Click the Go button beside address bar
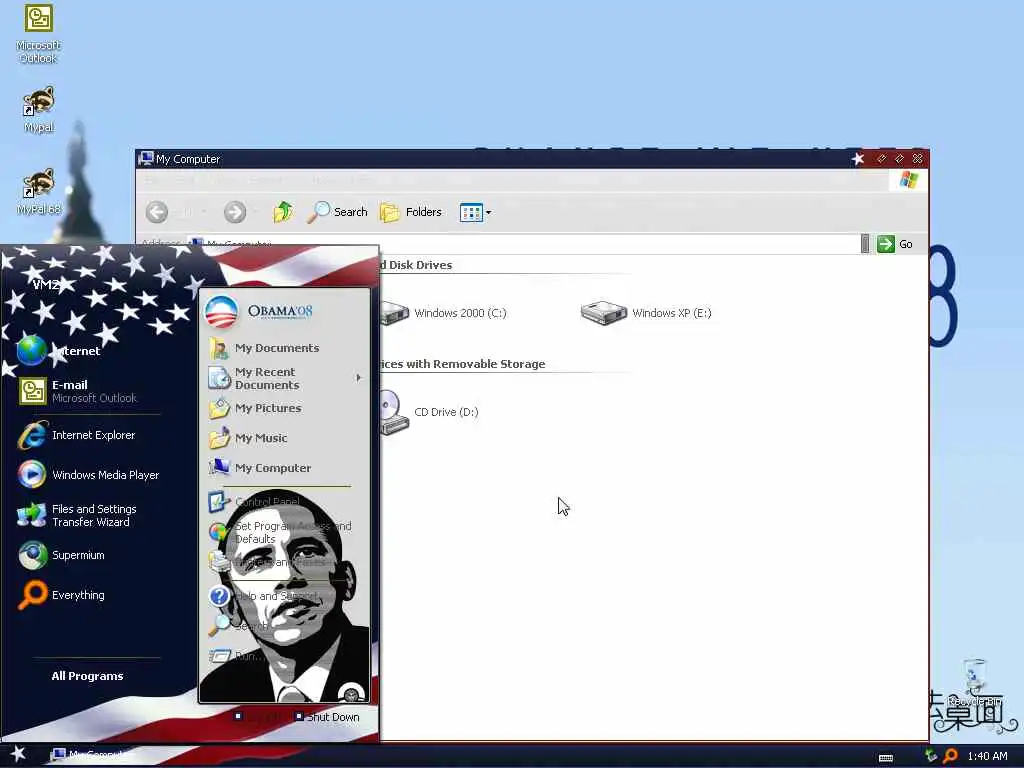Image resolution: width=1024 pixels, height=768 pixels. point(895,244)
